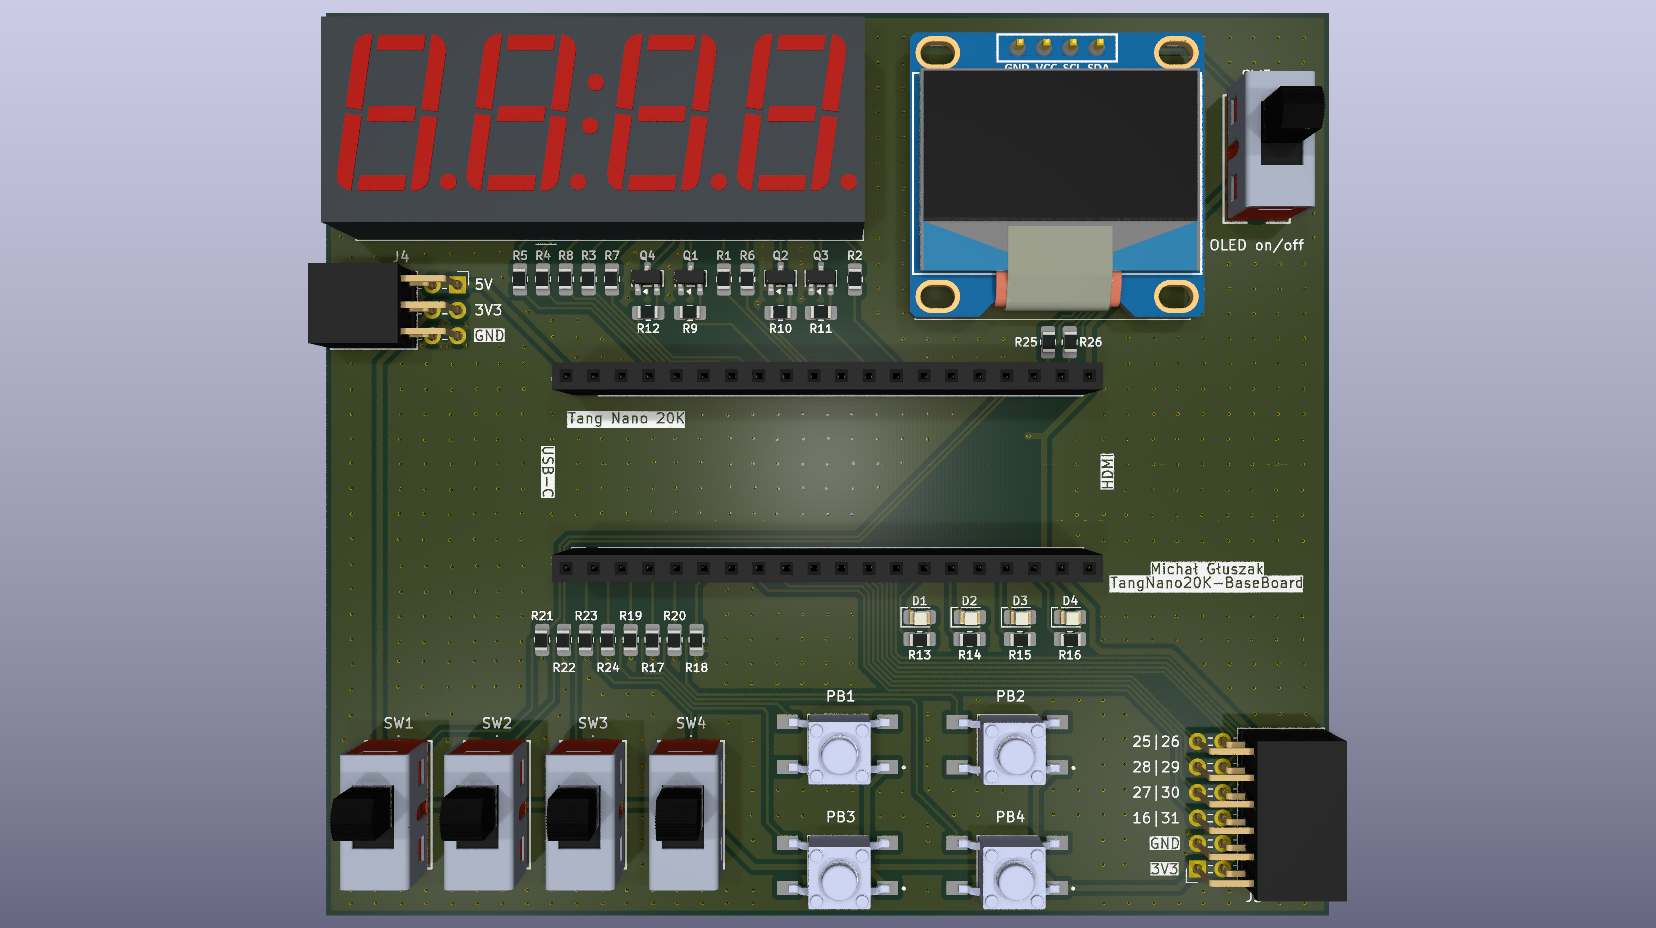Screen dimensions: 1656x928
Task: Click the R13 resistor below D1
Action: [x=919, y=639]
